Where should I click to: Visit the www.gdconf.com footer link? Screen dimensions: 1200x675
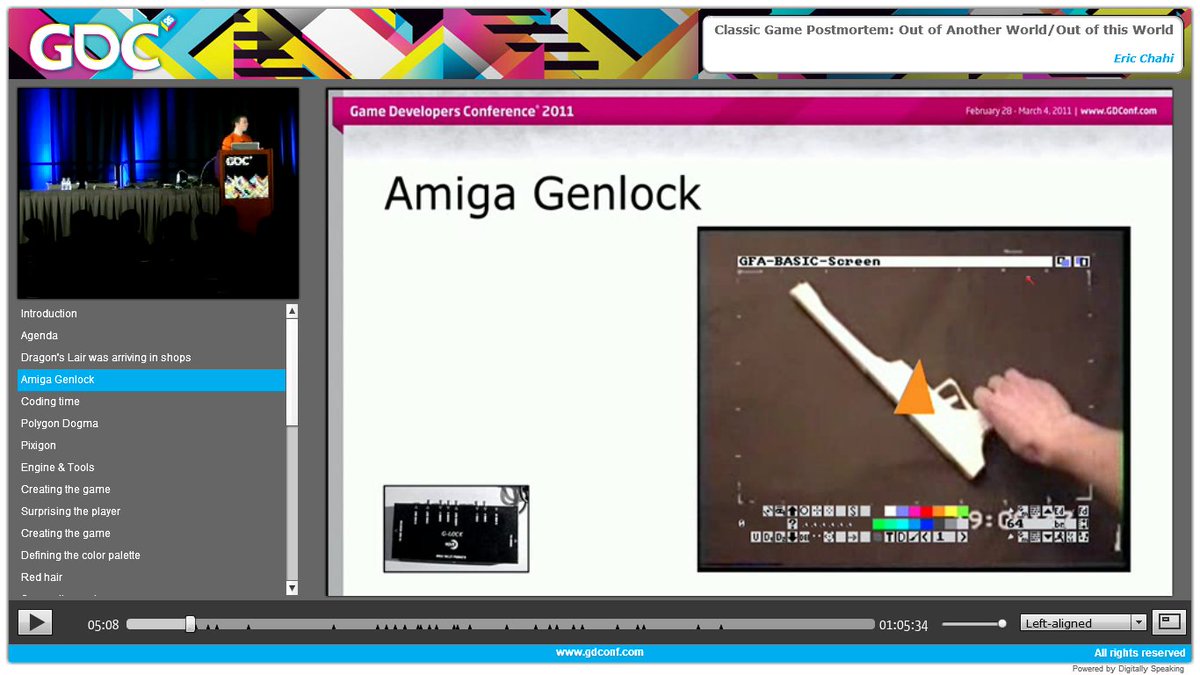[600, 652]
